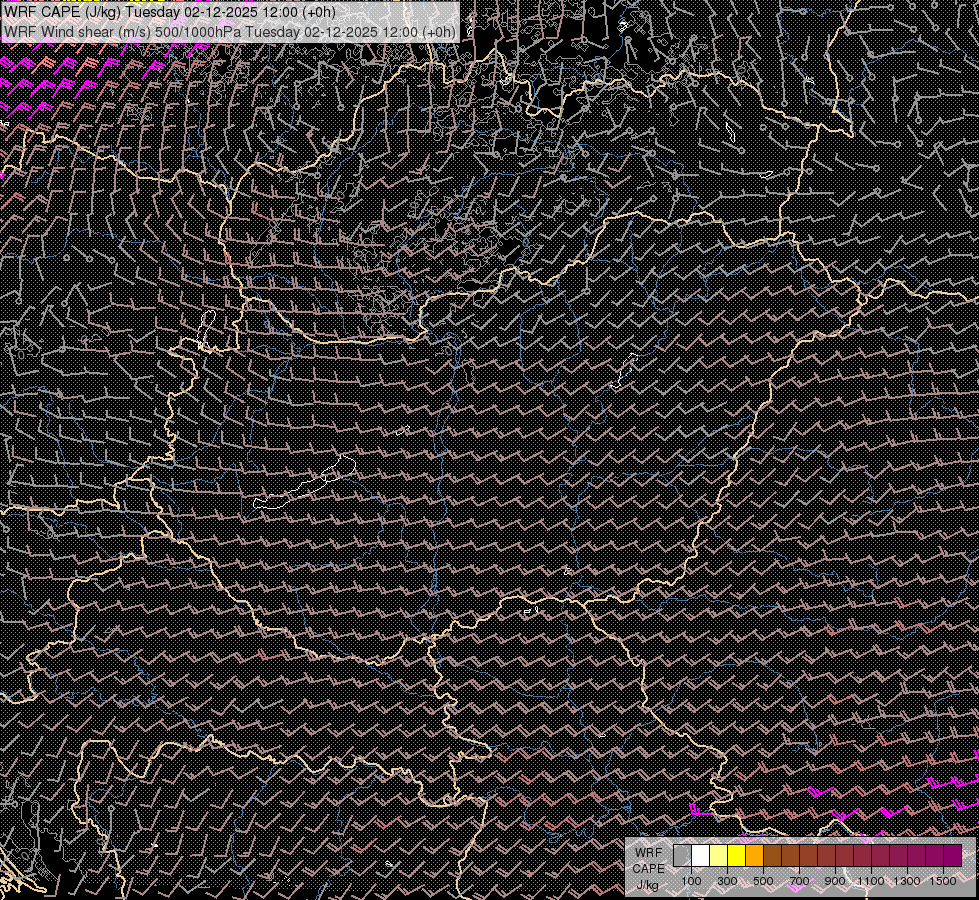Click the bright yellow CAPE legend swatch
Image resolution: width=979 pixels, height=900 pixels.
tap(737, 856)
